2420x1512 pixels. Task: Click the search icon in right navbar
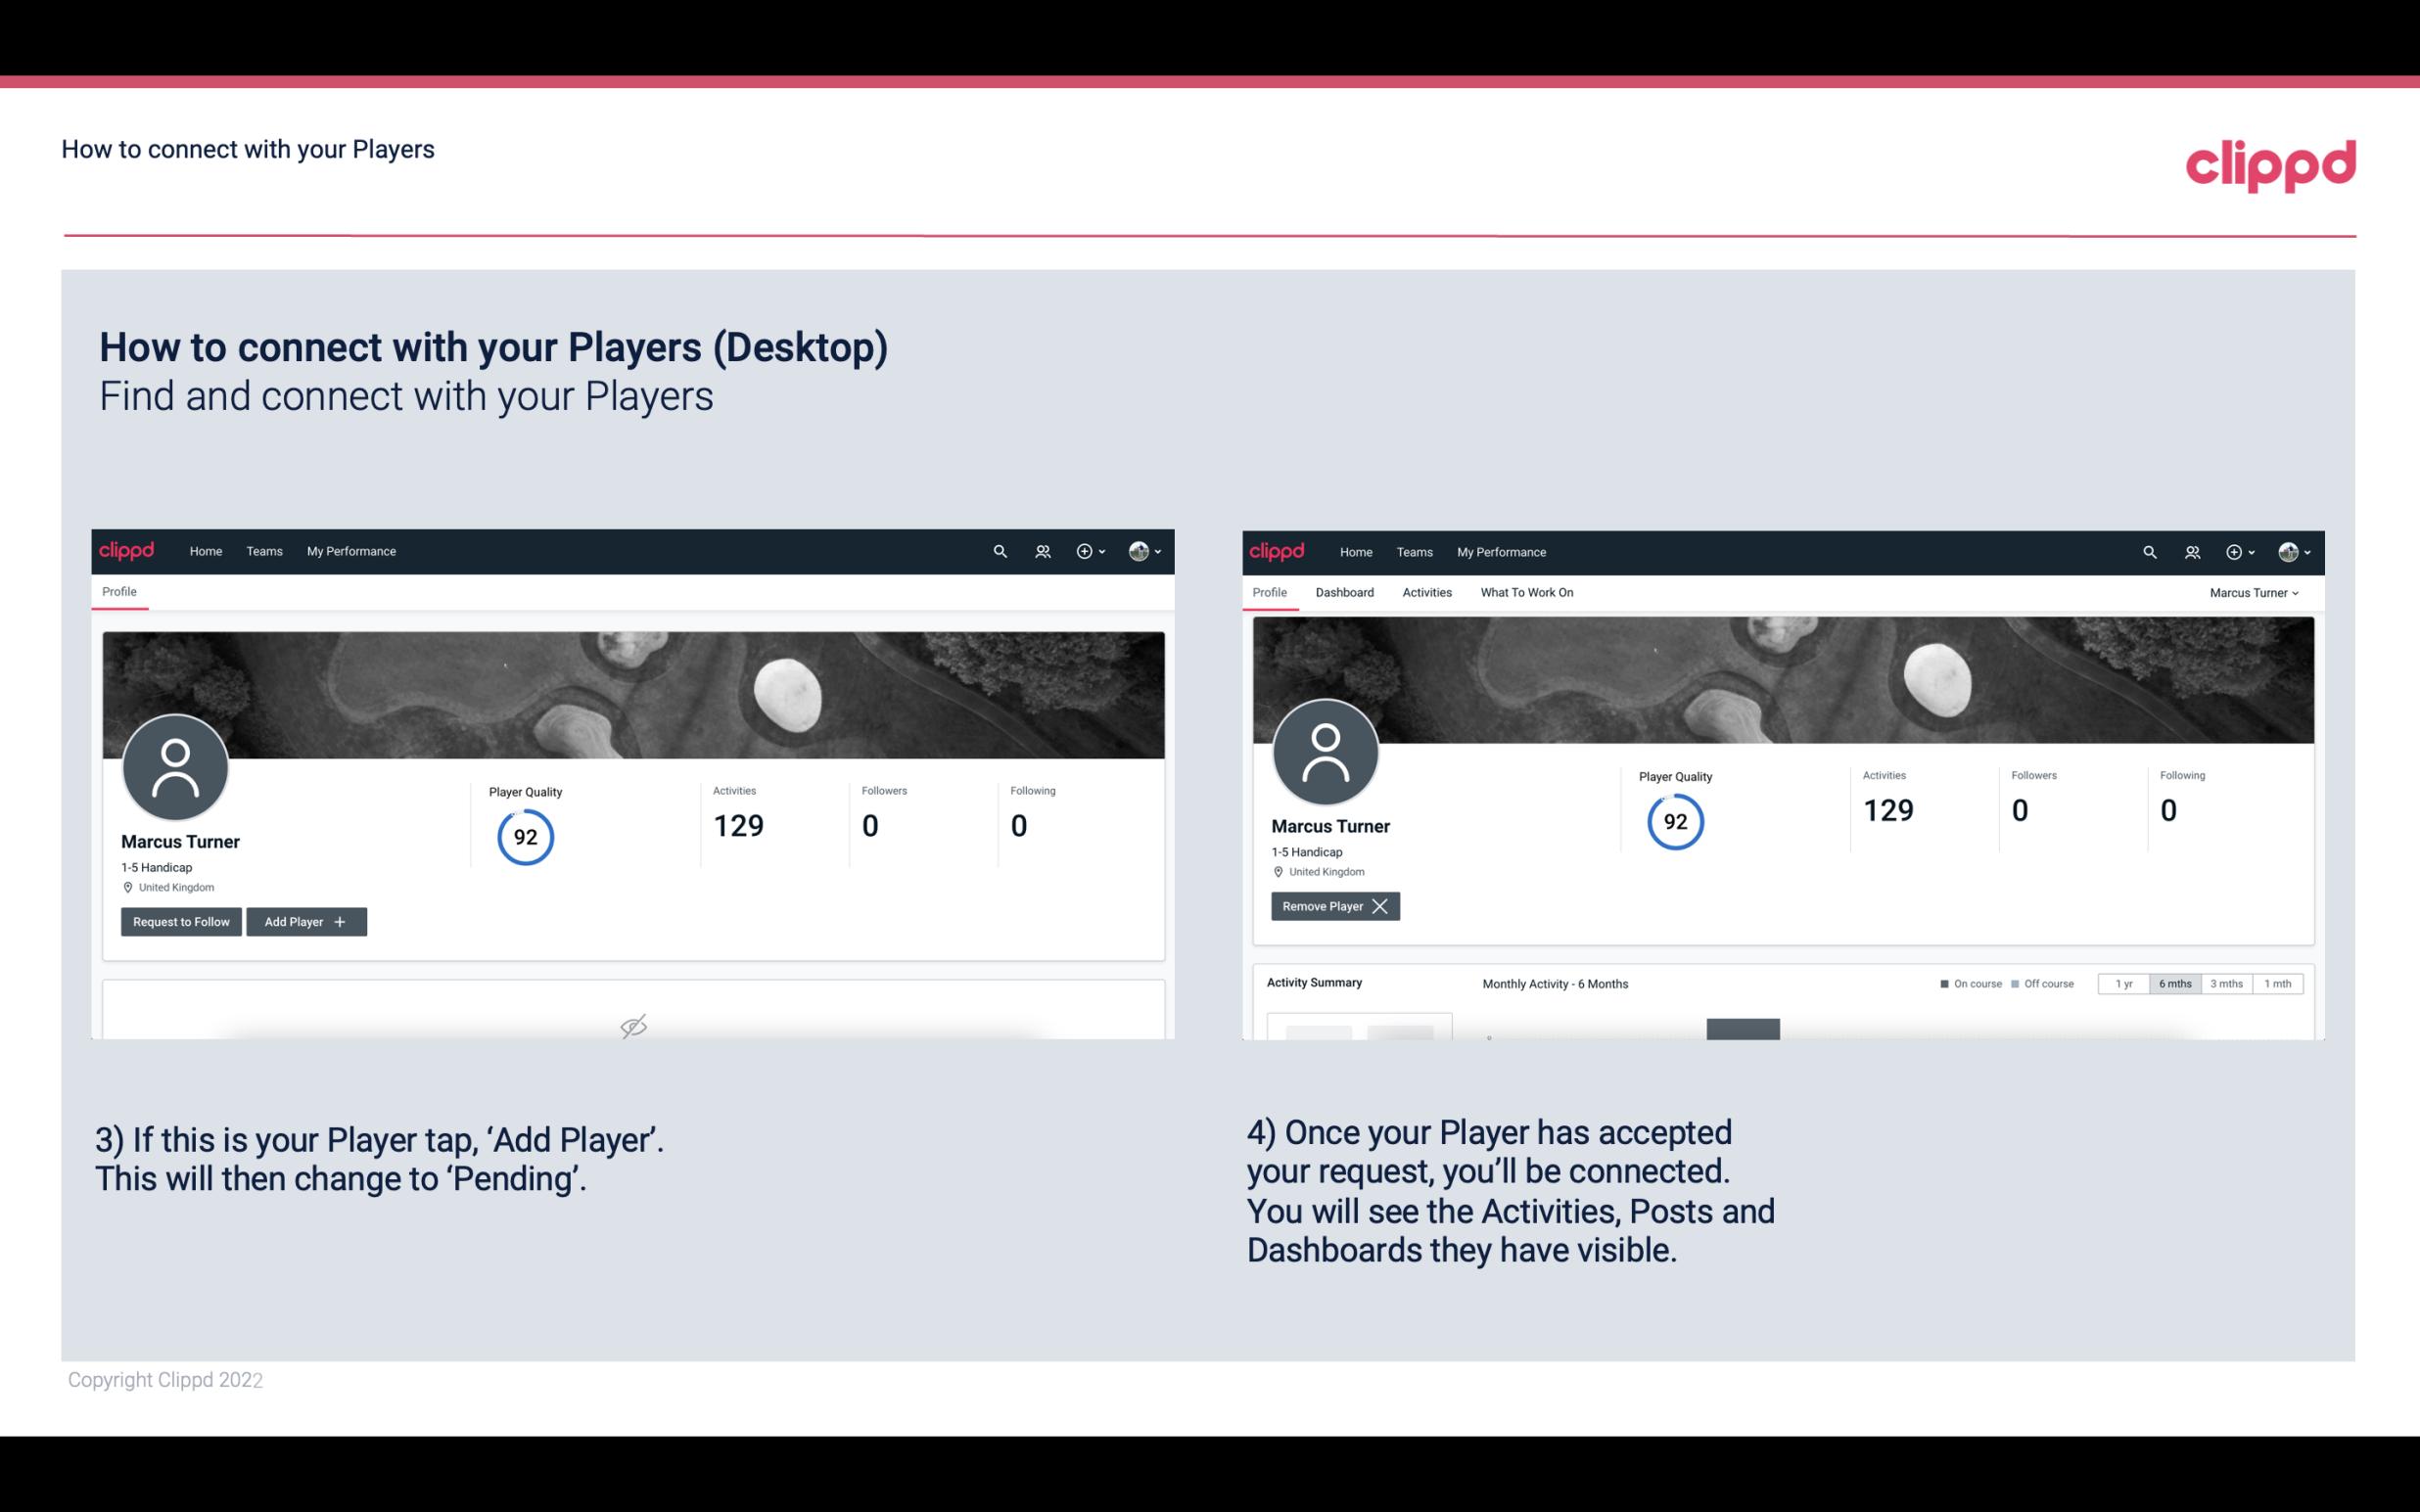[x=2148, y=550]
